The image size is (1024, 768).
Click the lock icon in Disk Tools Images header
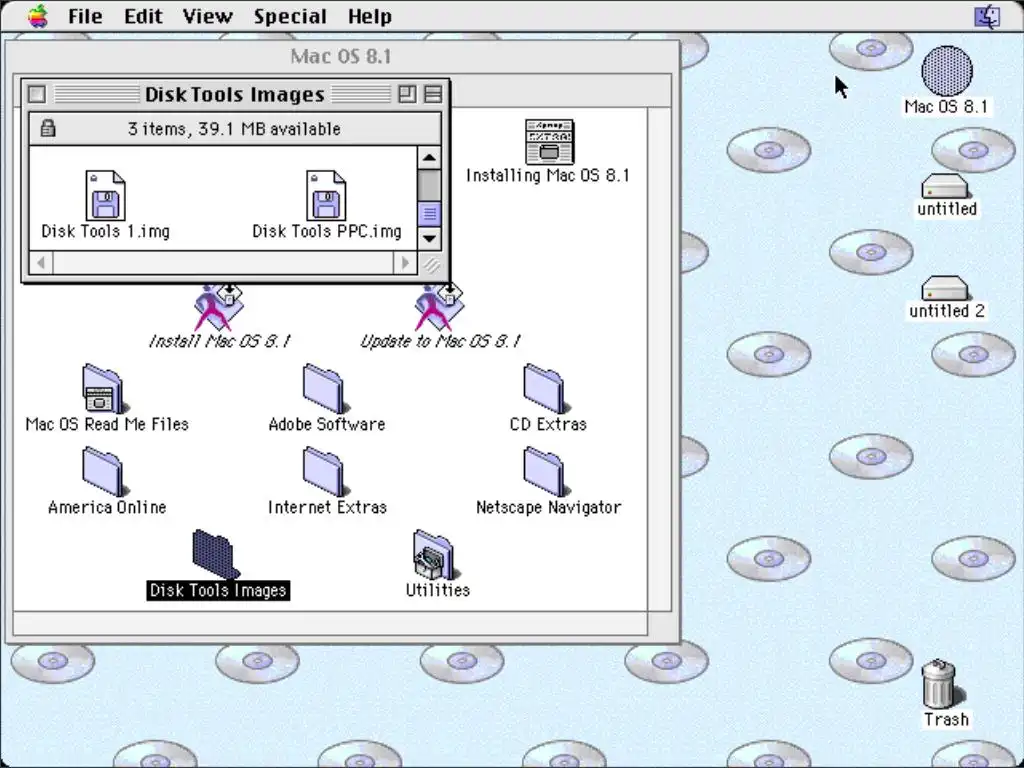point(47,128)
